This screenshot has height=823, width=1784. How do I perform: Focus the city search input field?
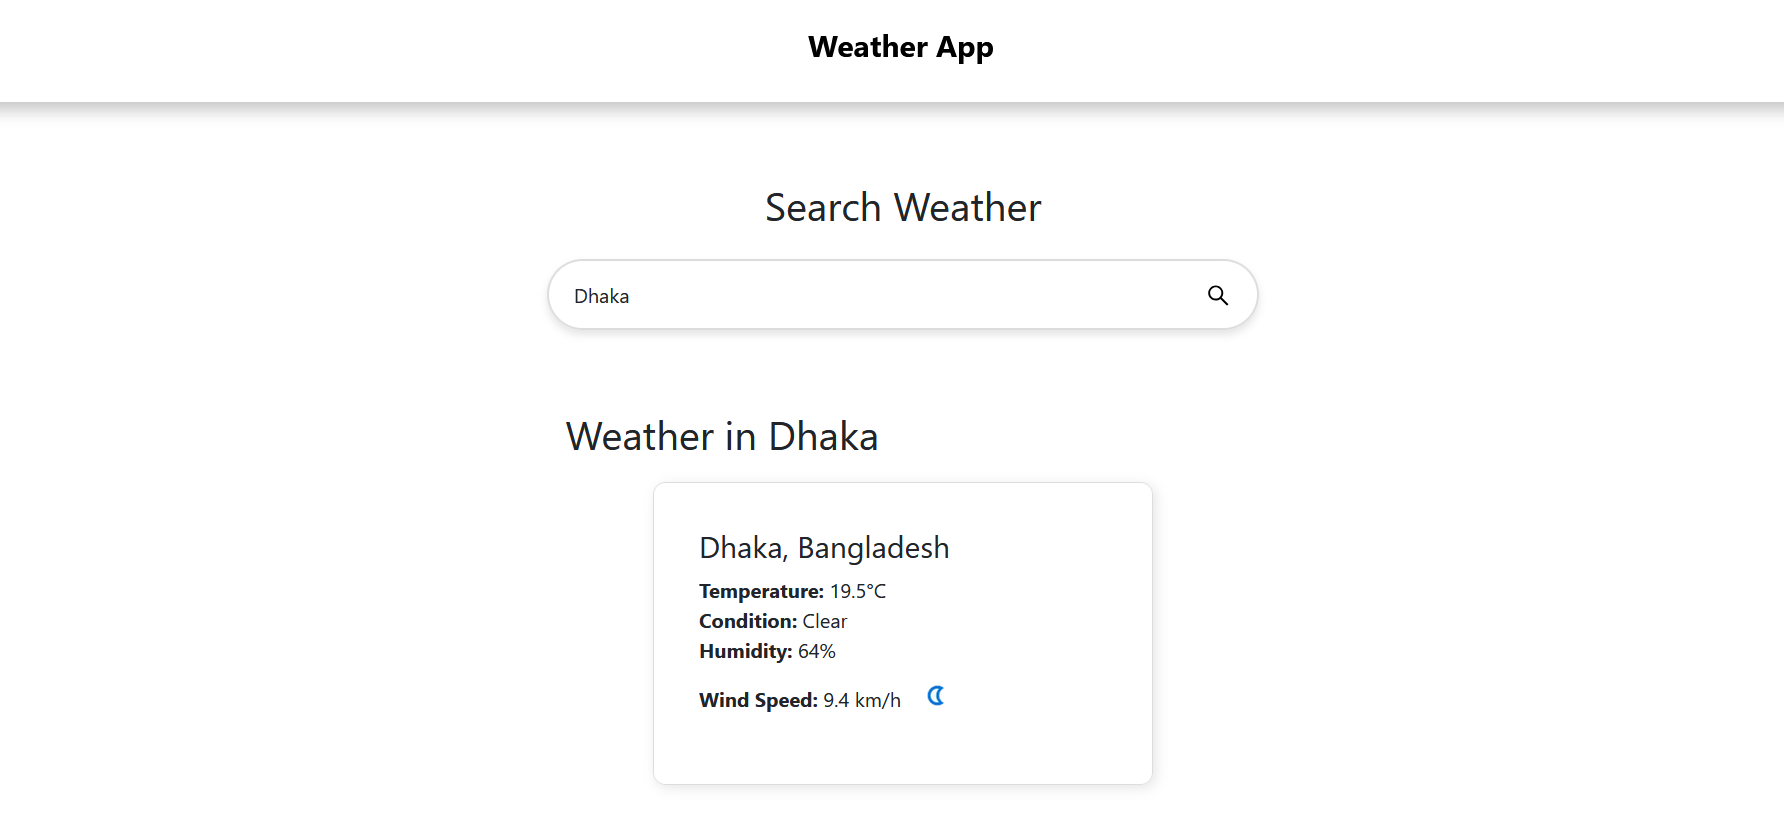click(x=880, y=295)
